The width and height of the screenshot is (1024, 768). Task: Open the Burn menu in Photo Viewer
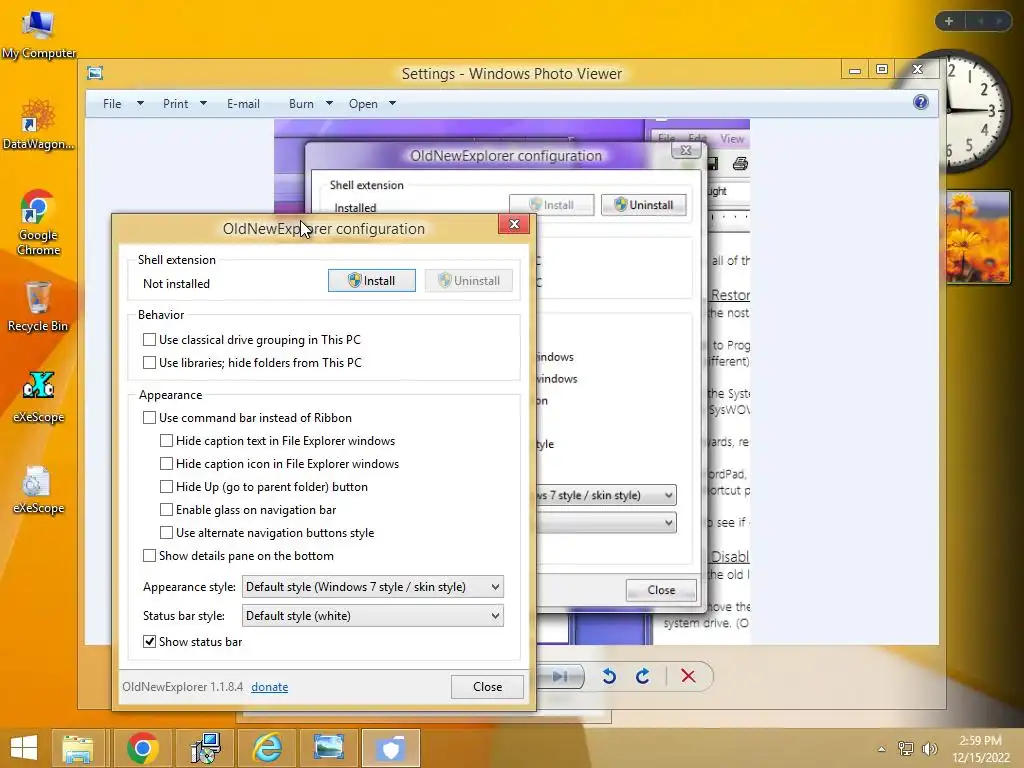[301, 103]
